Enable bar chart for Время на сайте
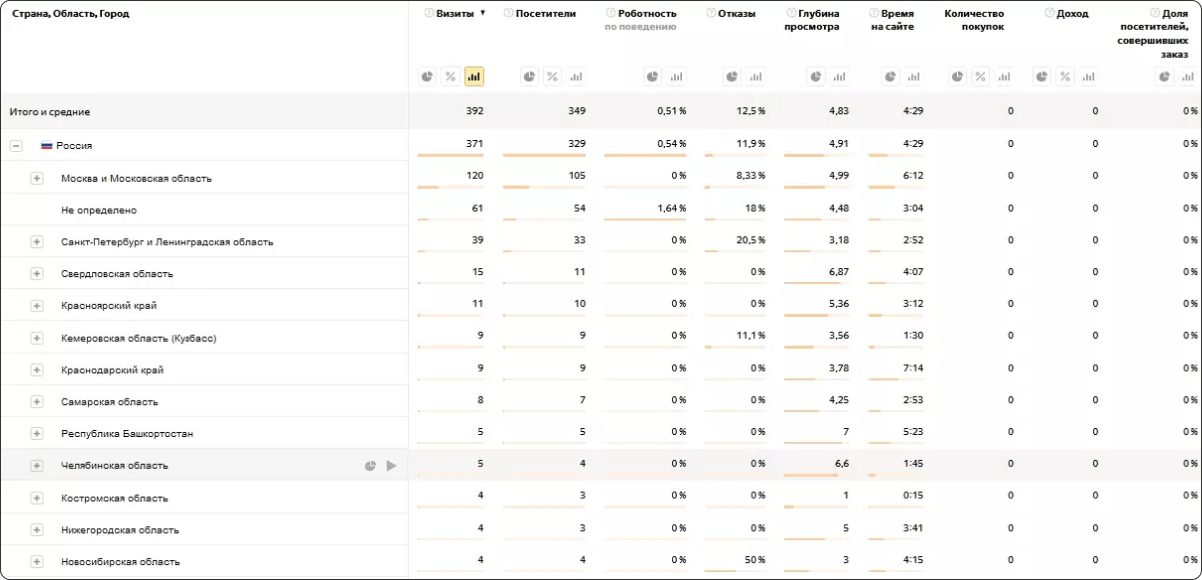 pos(914,77)
